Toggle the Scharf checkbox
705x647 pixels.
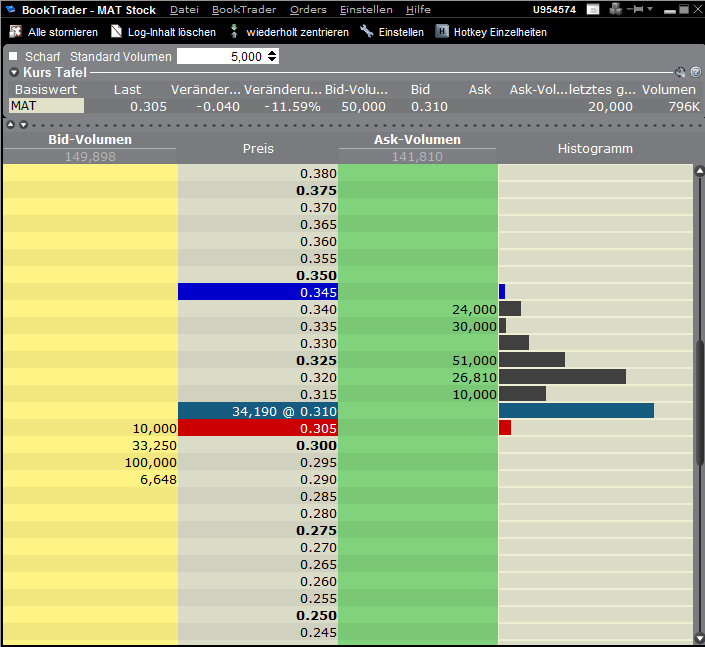coord(13,56)
